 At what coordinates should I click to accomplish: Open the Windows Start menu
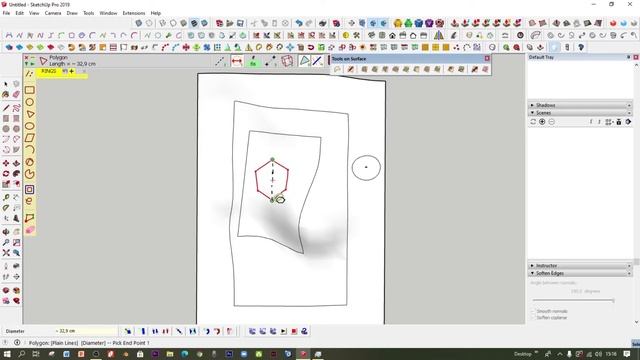7,354
